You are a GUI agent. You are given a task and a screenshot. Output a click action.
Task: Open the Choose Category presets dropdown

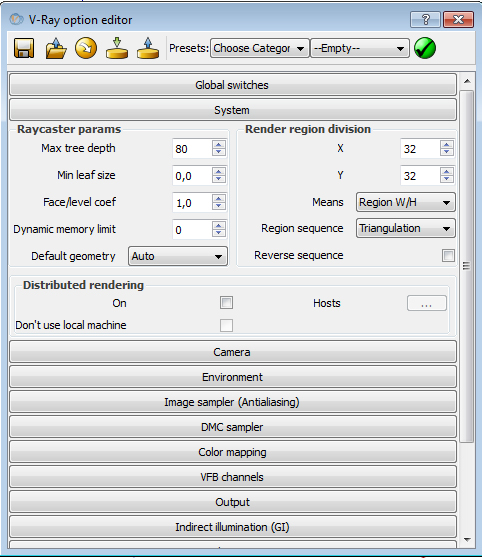[x=260, y=48]
